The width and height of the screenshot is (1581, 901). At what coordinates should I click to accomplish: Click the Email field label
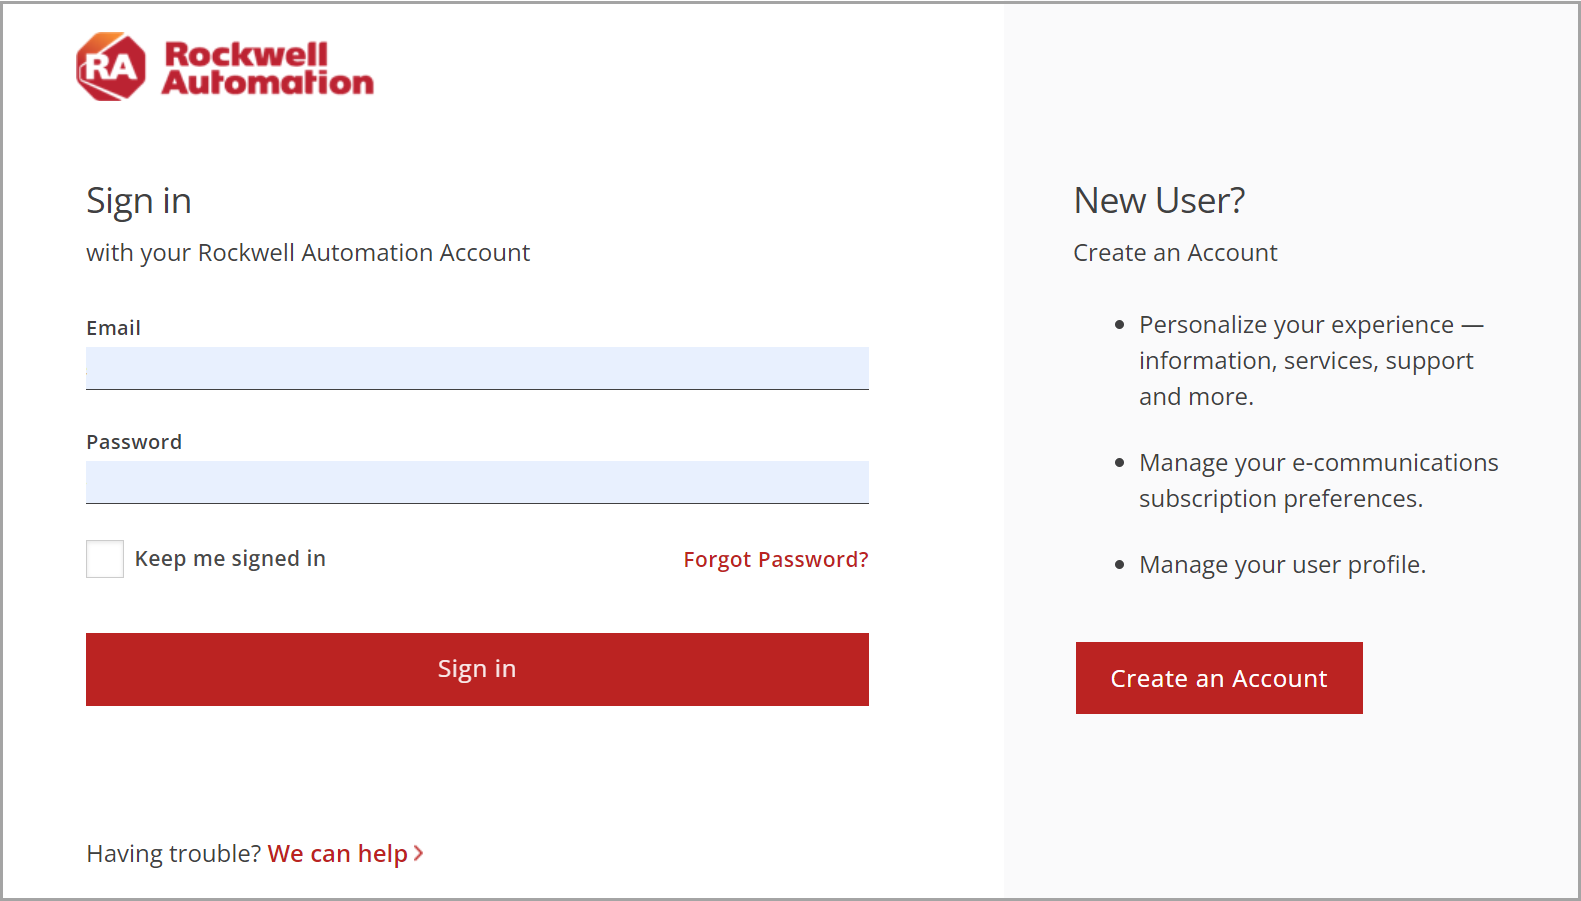(113, 328)
